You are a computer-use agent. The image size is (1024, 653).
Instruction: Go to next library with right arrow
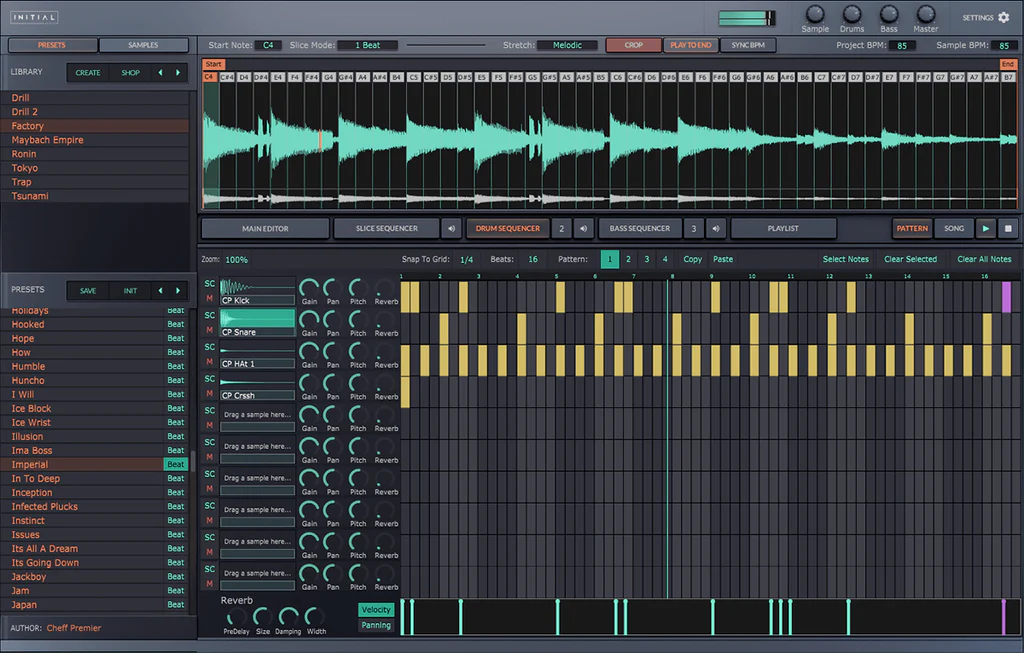tap(178, 72)
